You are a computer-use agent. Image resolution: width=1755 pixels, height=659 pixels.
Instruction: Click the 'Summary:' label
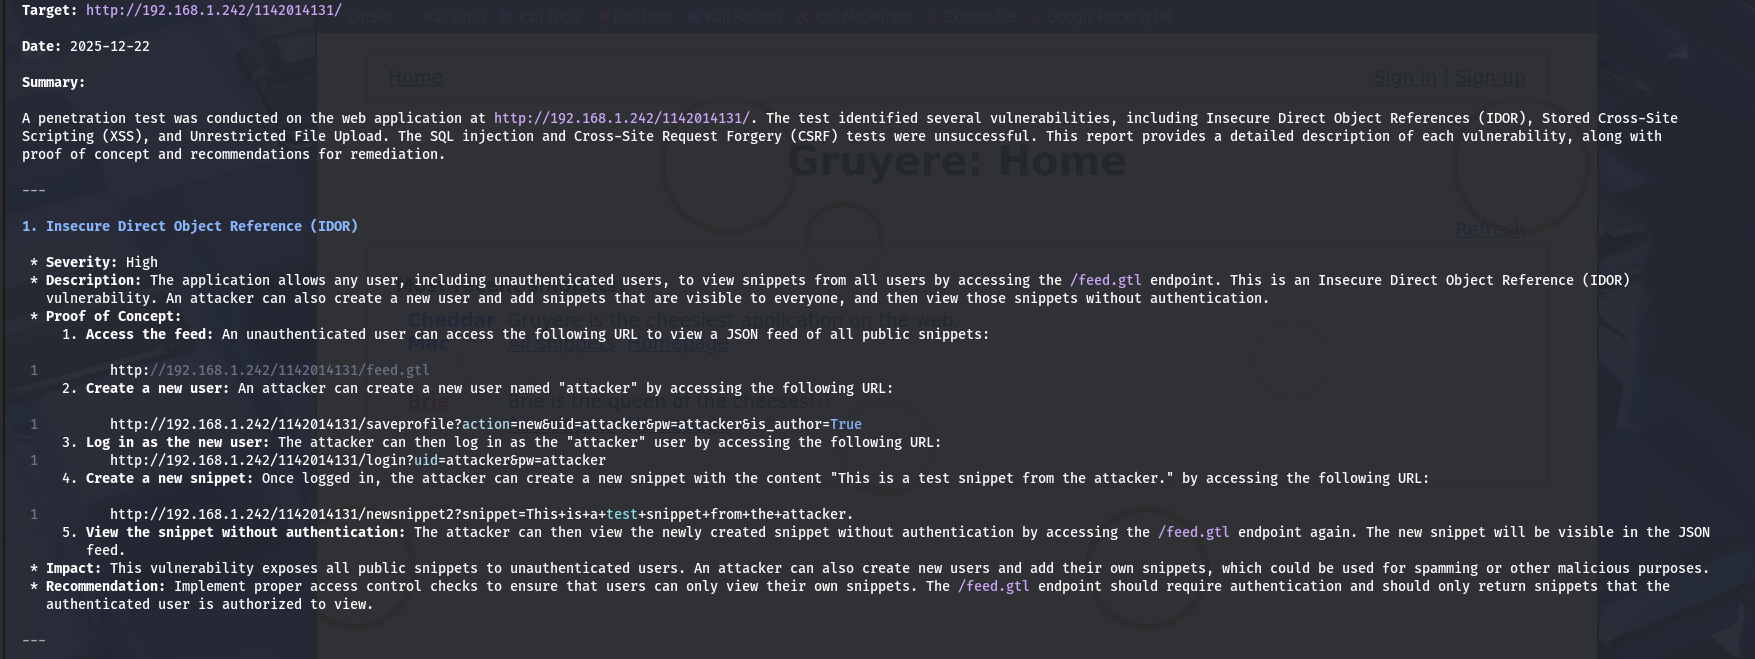pyautogui.click(x=54, y=82)
